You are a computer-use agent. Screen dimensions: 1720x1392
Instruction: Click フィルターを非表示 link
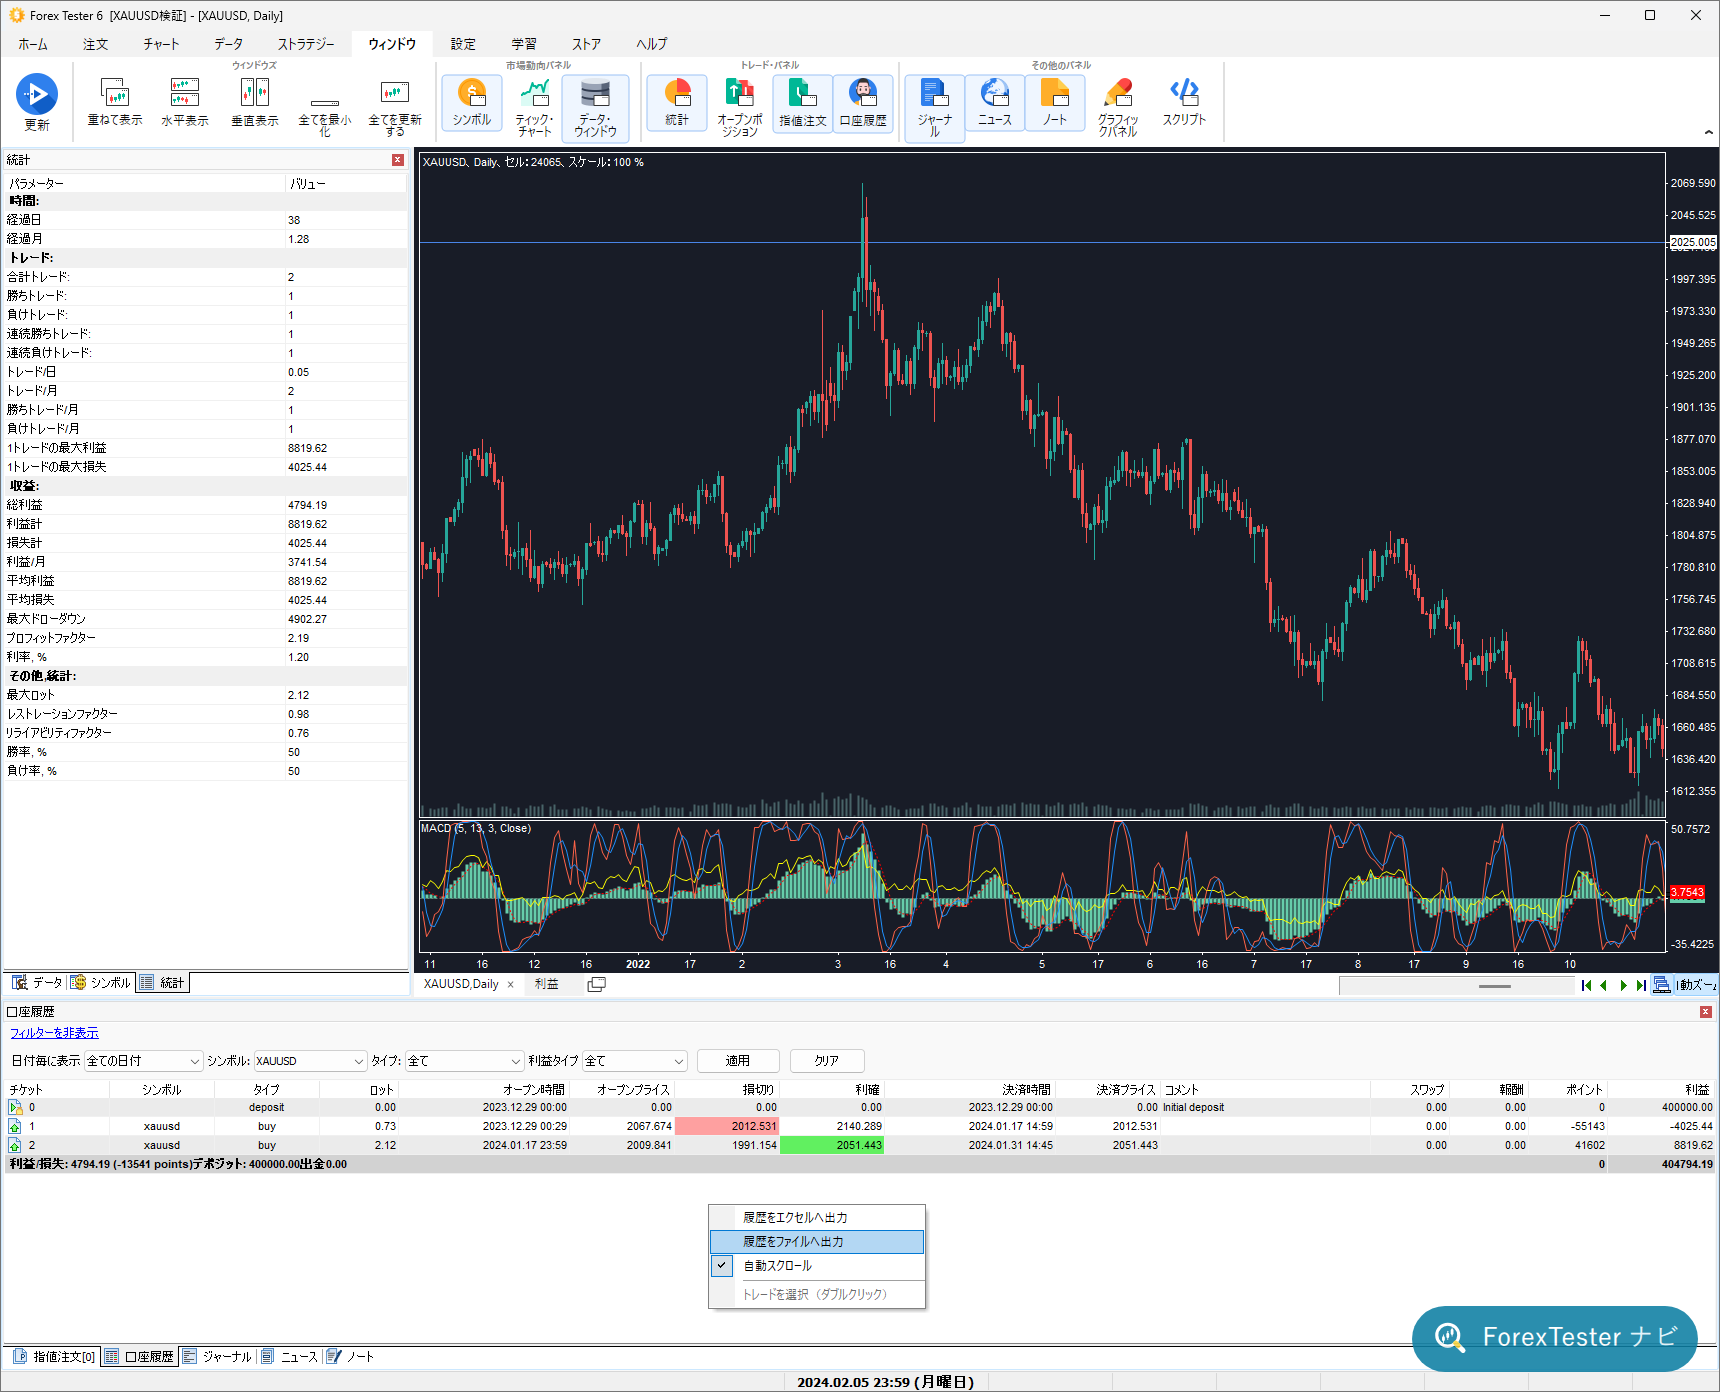[x=54, y=1033]
